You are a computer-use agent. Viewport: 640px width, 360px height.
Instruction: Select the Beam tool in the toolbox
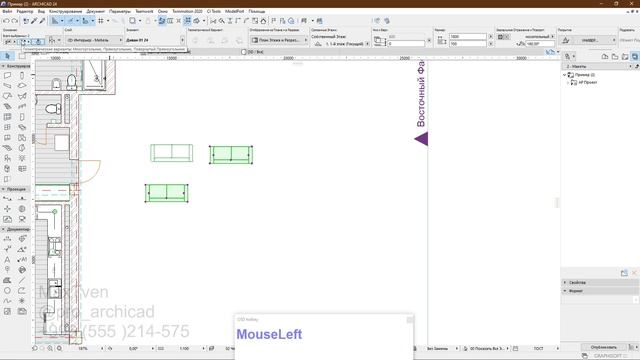pos(7,86)
